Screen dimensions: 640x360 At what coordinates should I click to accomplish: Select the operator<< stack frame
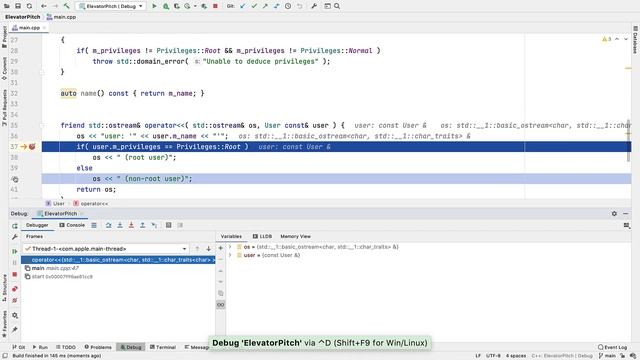tap(118, 260)
